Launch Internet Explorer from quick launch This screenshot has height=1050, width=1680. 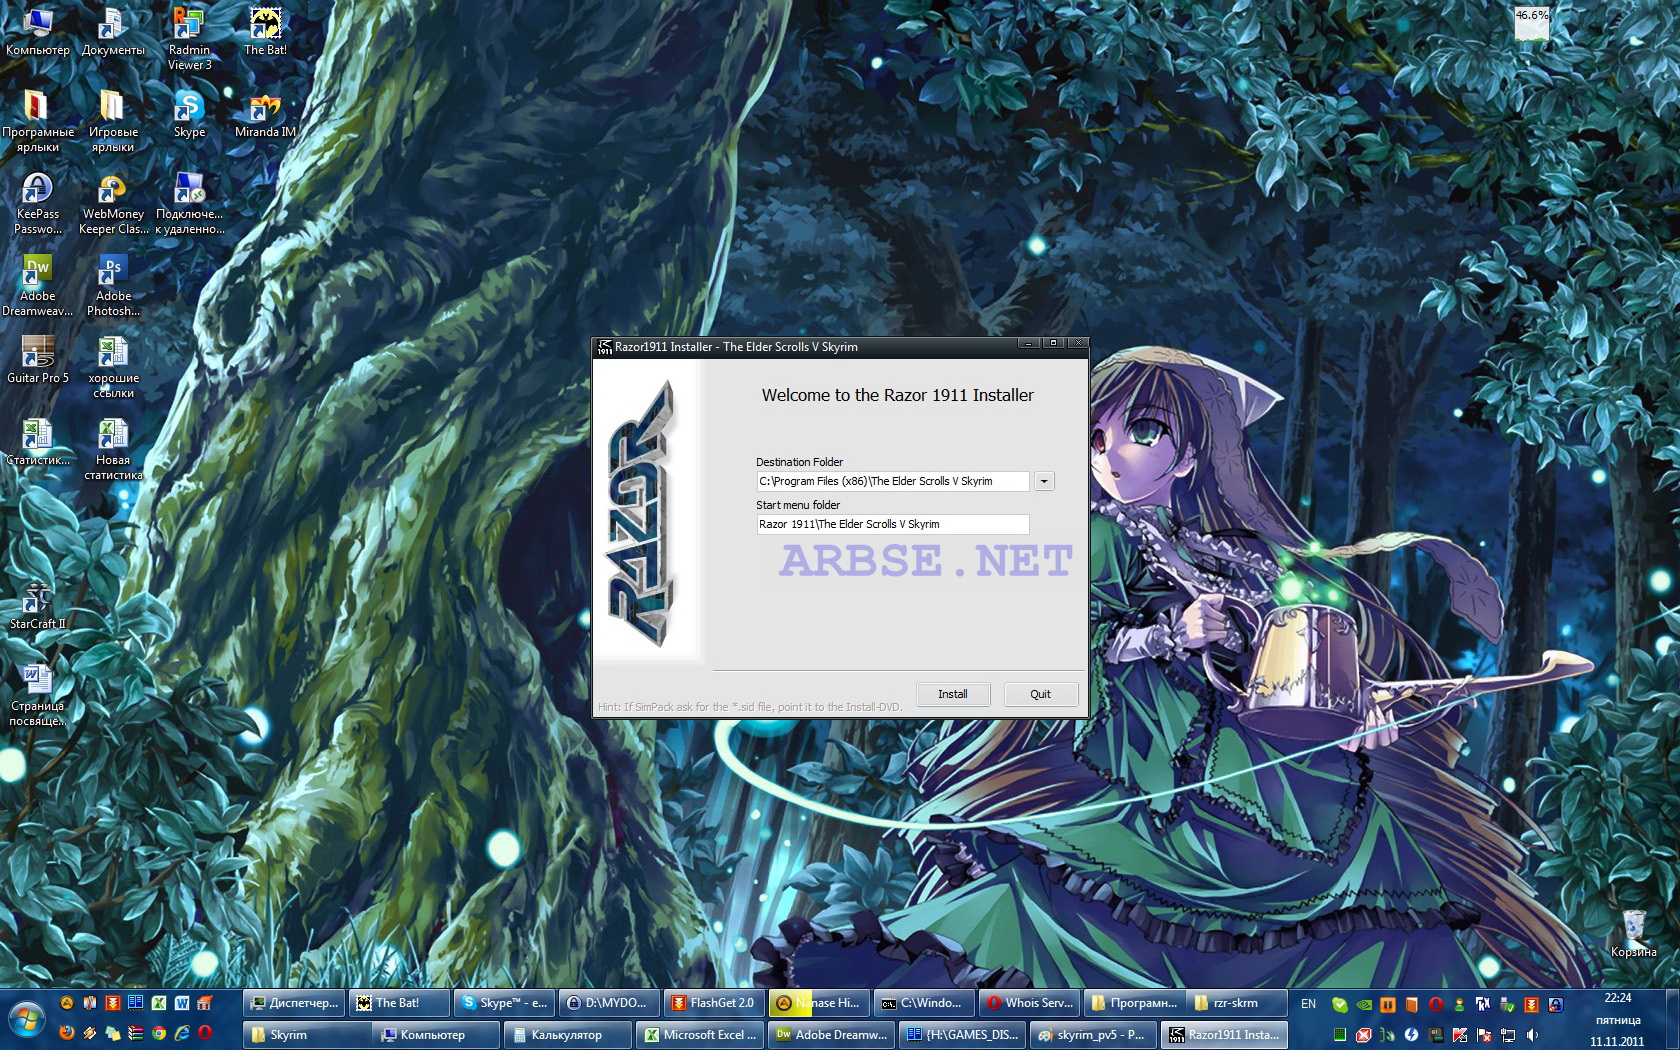(182, 1032)
